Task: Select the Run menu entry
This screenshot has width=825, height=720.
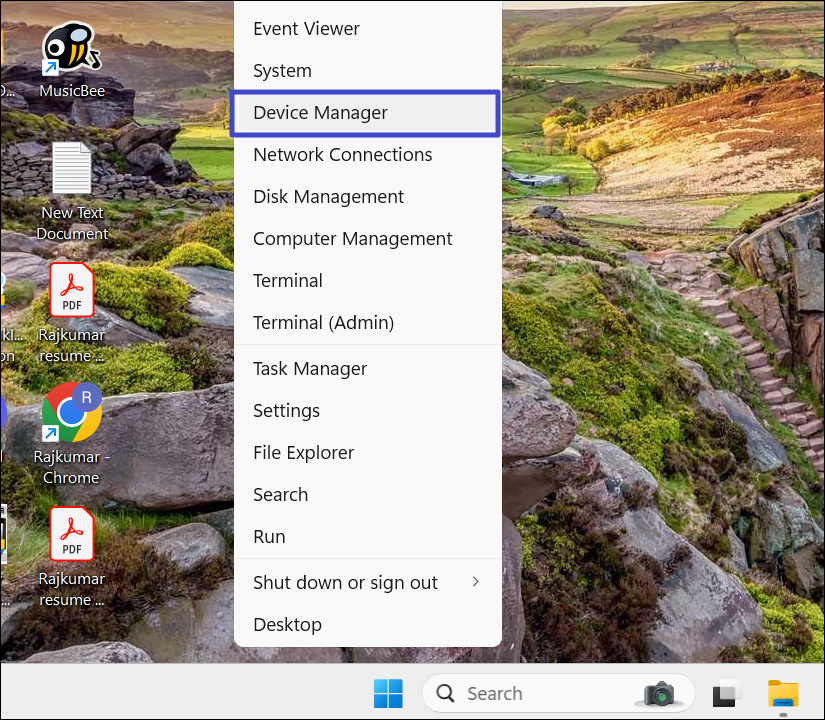Action: click(269, 537)
